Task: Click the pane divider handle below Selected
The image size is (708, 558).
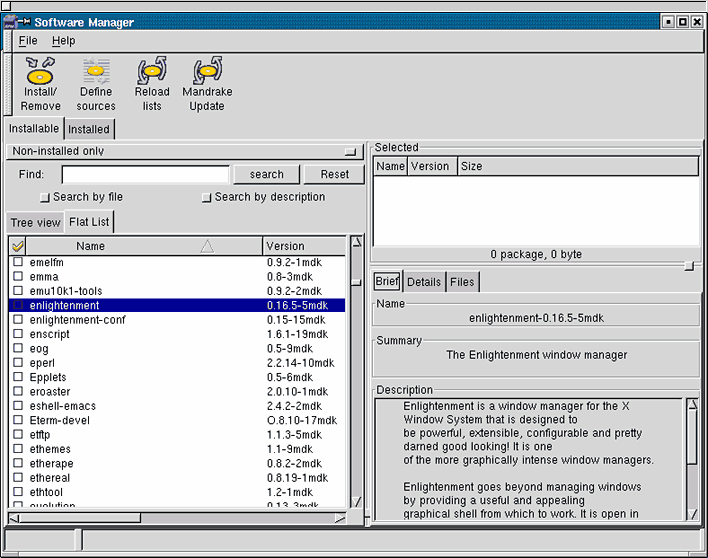Action: (x=689, y=266)
